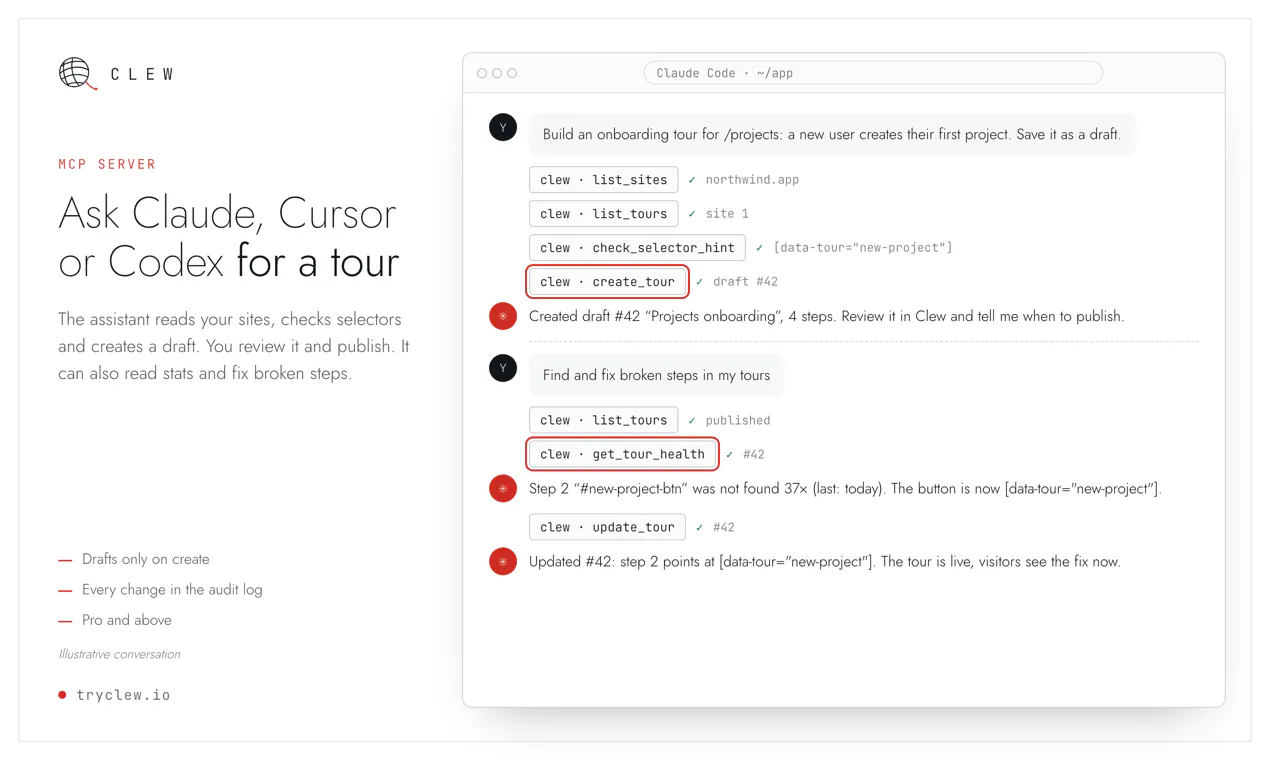The image size is (1270, 760).
Task: Click the "Created draft #42" assistant reply
Action: tap(826, 316)
